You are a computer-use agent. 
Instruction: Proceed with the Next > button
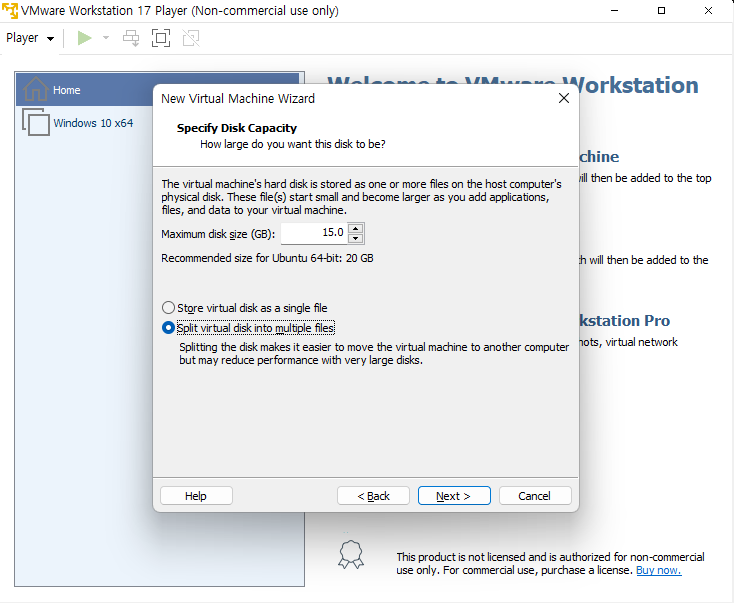(x=454, y=496)
